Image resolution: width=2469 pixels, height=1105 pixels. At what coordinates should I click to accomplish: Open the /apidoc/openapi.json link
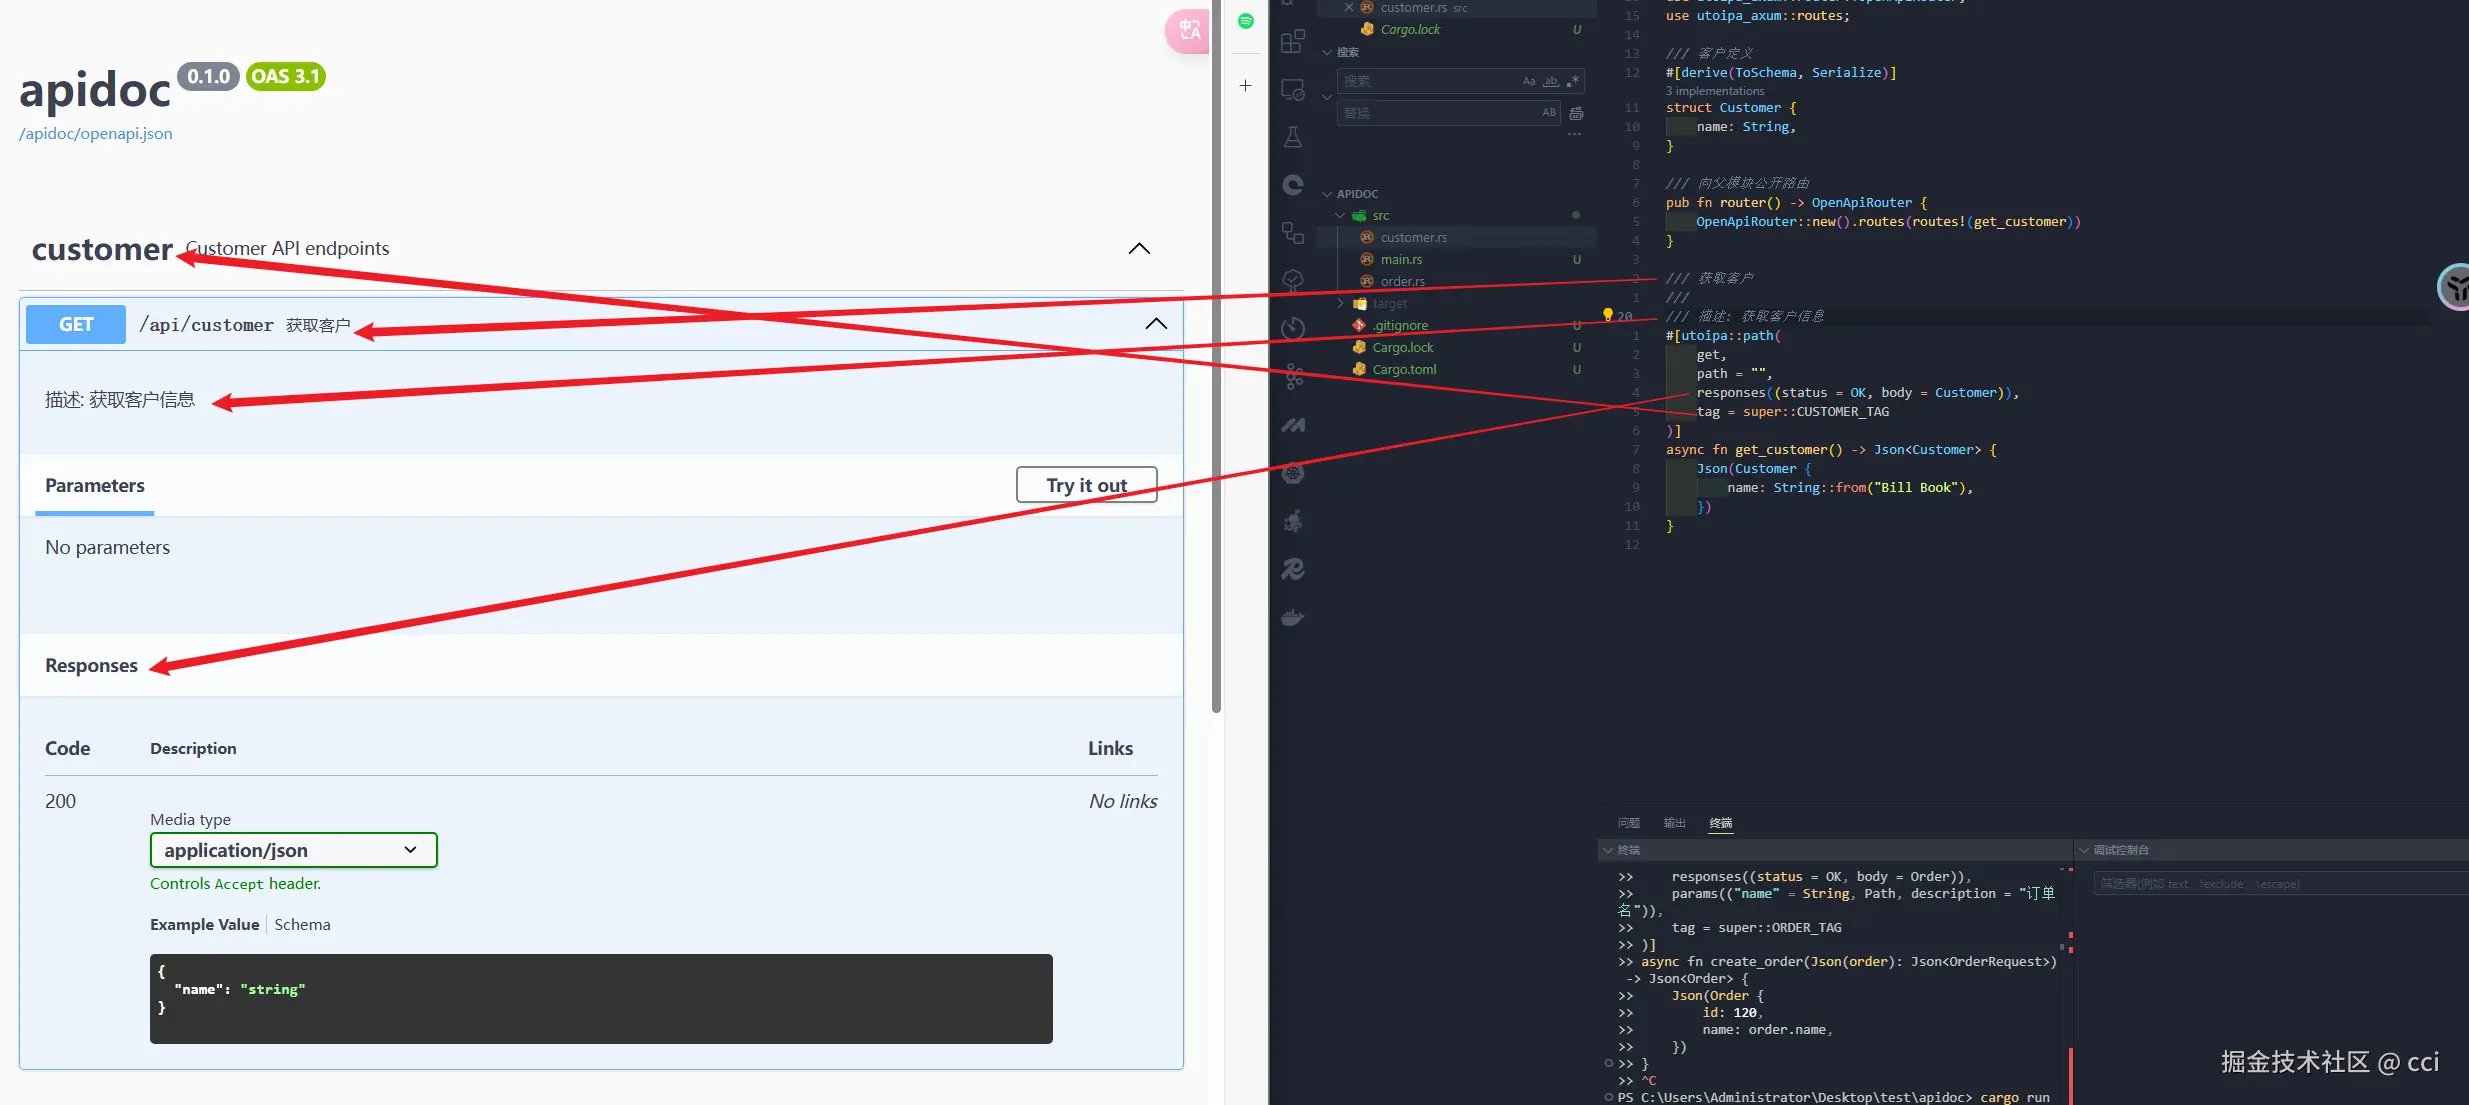point(96,134)
